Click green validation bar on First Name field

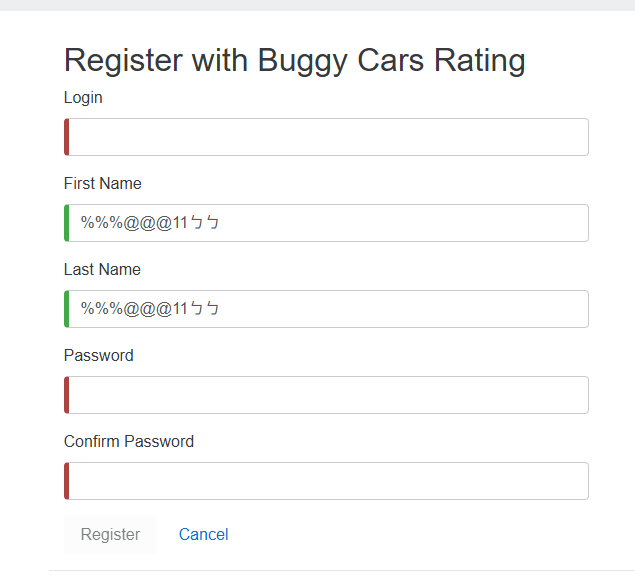tap(67, 223)
